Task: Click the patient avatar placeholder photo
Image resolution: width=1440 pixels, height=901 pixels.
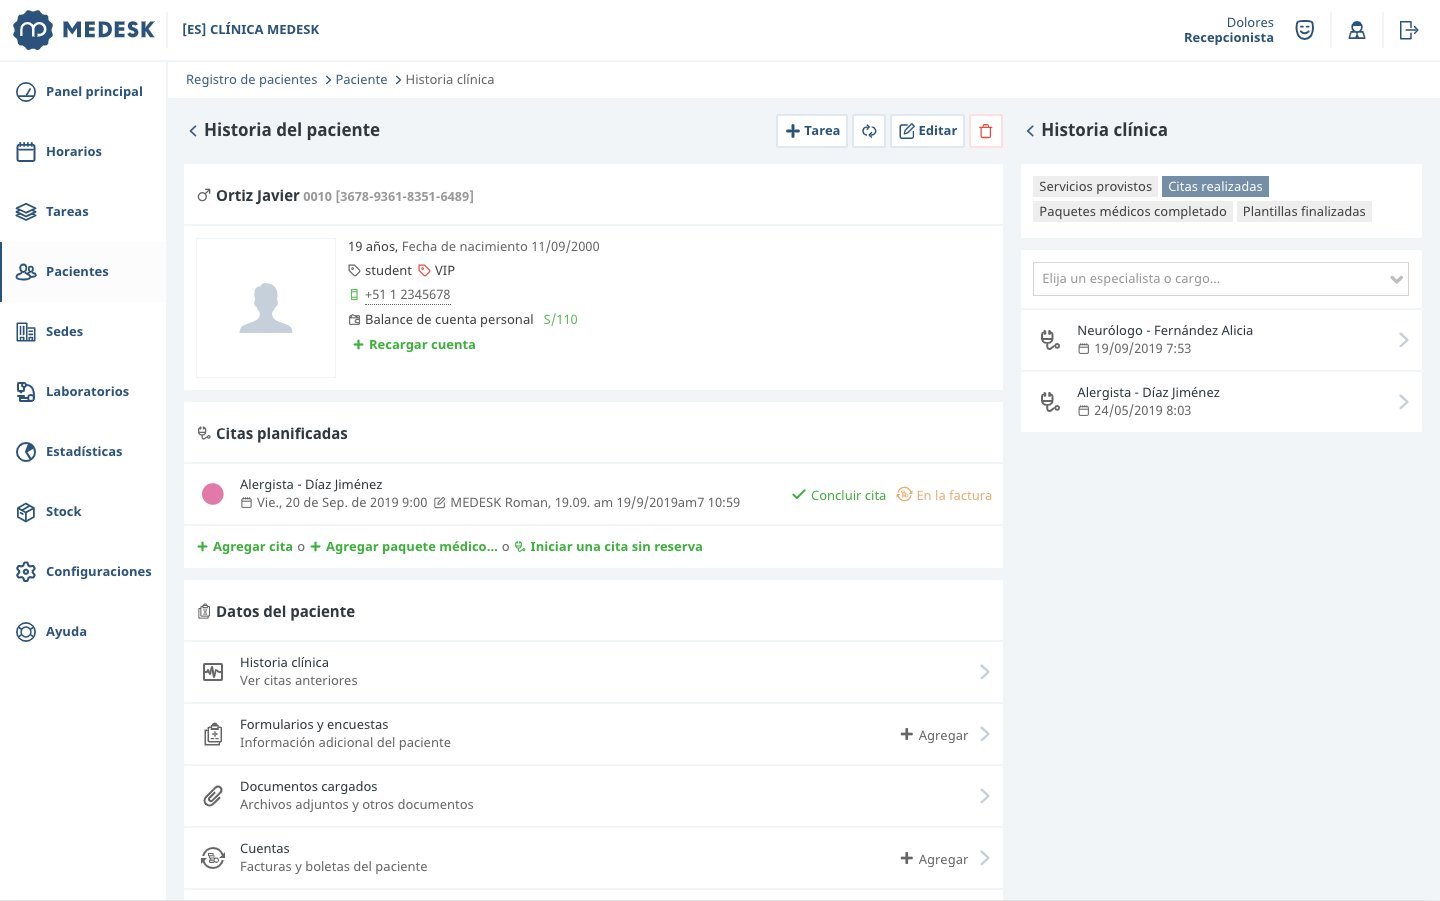Action: 266,308
